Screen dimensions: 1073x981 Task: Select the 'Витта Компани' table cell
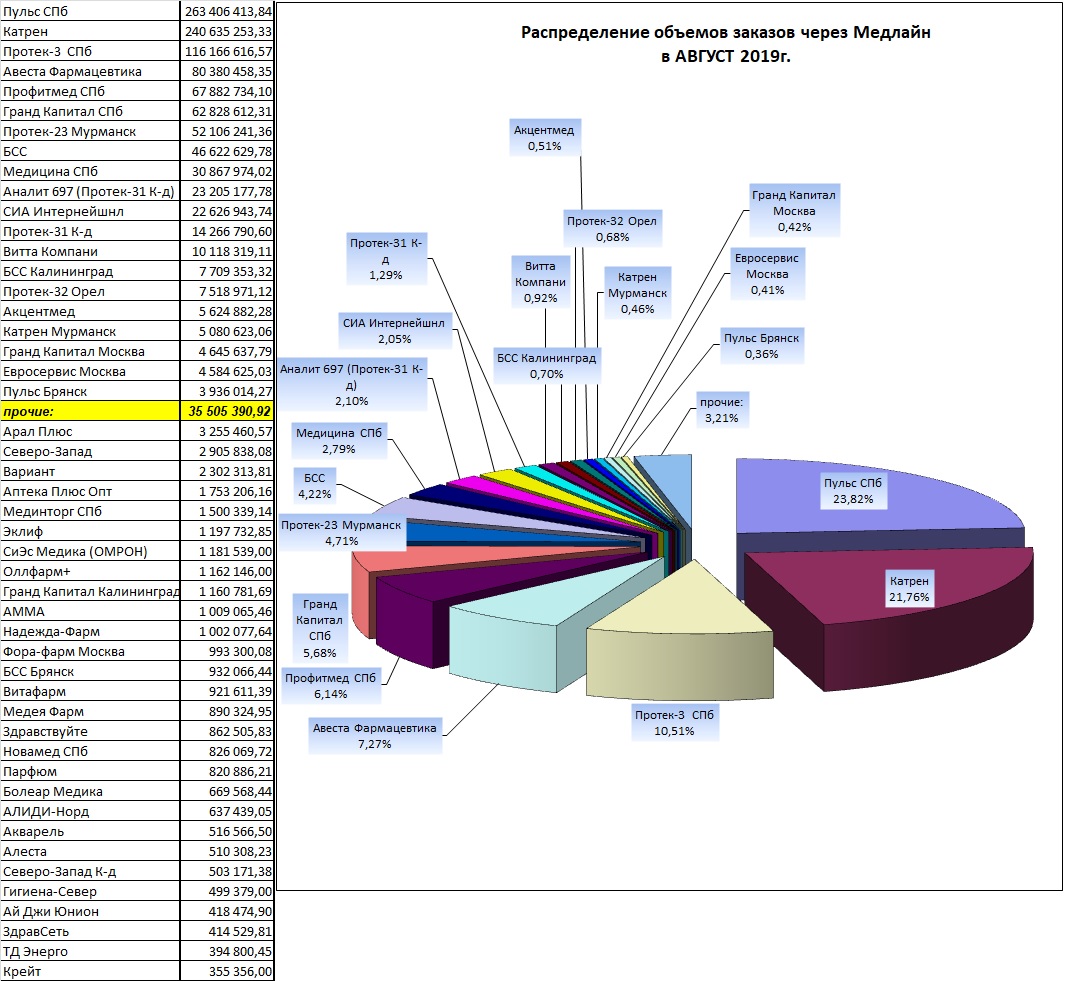click(90, 251)
